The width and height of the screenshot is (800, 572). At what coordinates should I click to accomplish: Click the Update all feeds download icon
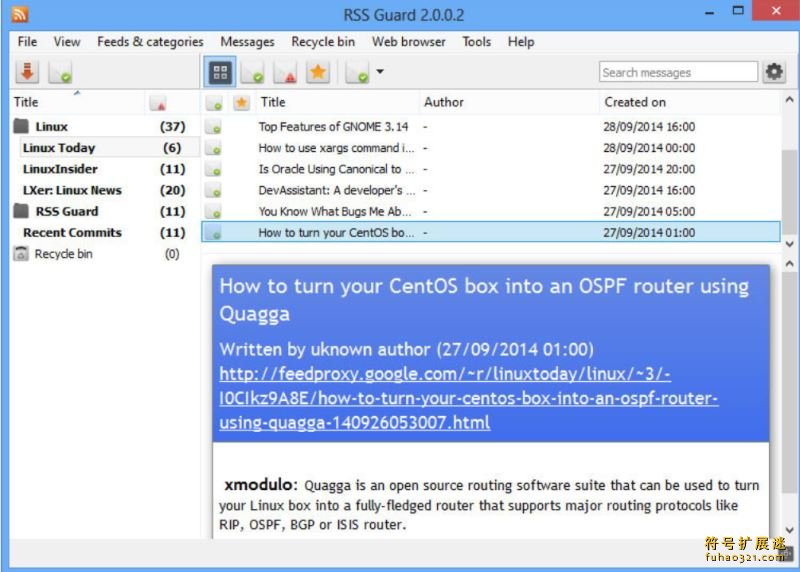[x=27, y=72]
